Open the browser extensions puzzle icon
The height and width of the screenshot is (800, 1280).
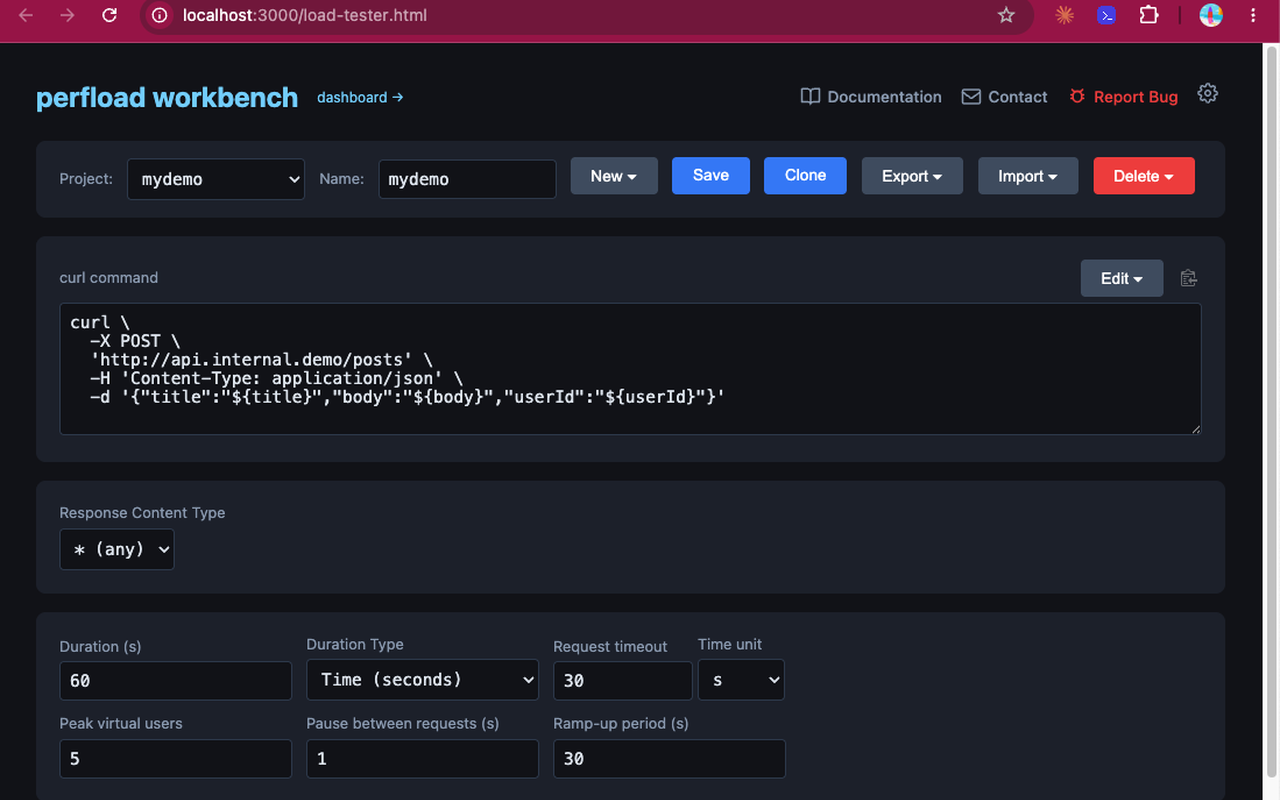(x=1149, y=15)
